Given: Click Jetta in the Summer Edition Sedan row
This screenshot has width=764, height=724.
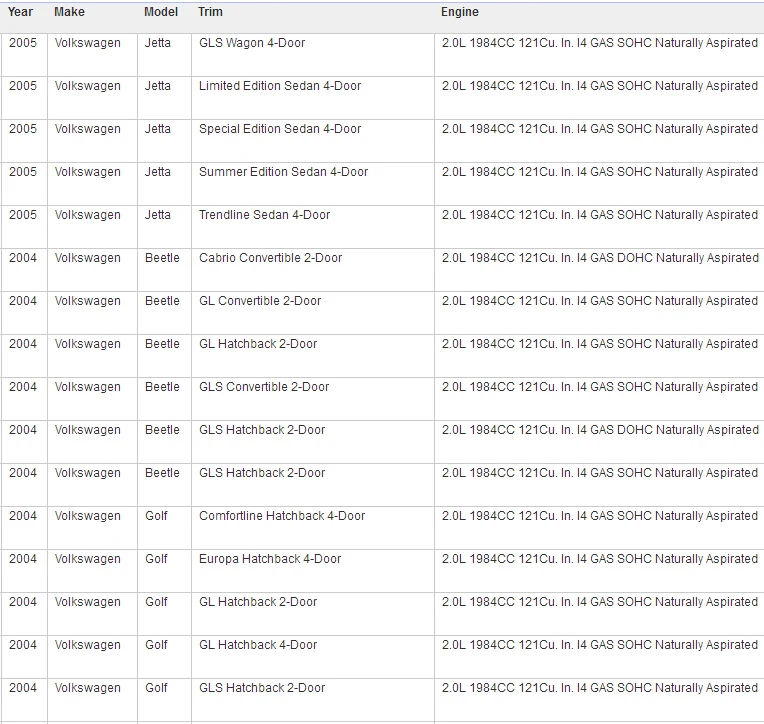Looking at the screenshot, I should pos(158,171).
